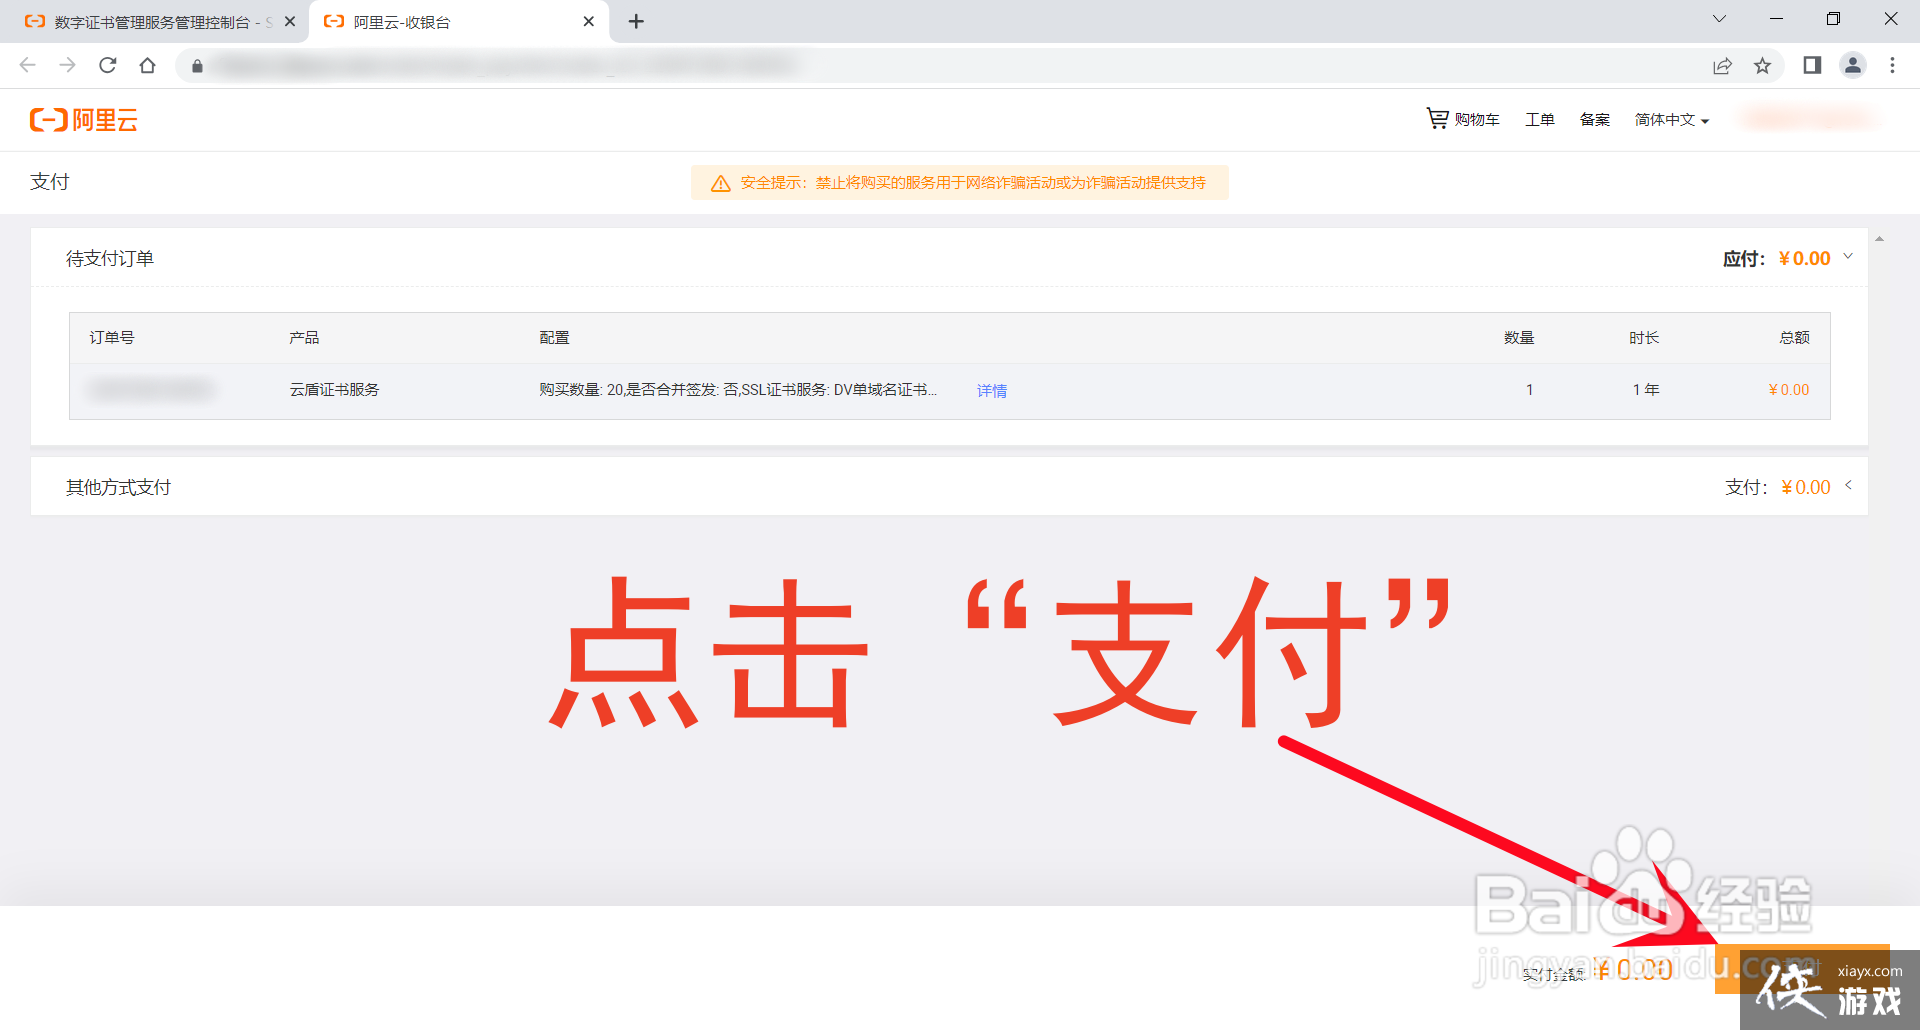The height and width of the screenshot is (1030, 1920).
Task: Click the 阿里云 logo
Action: [84, 120]
